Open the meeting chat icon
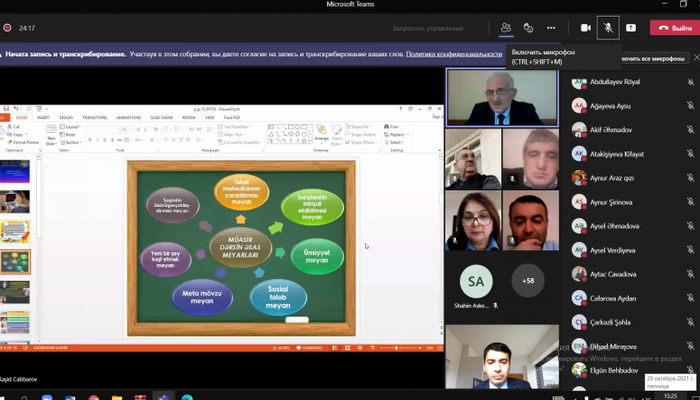This screenshot has width=700, height=400. pos(528,28)
